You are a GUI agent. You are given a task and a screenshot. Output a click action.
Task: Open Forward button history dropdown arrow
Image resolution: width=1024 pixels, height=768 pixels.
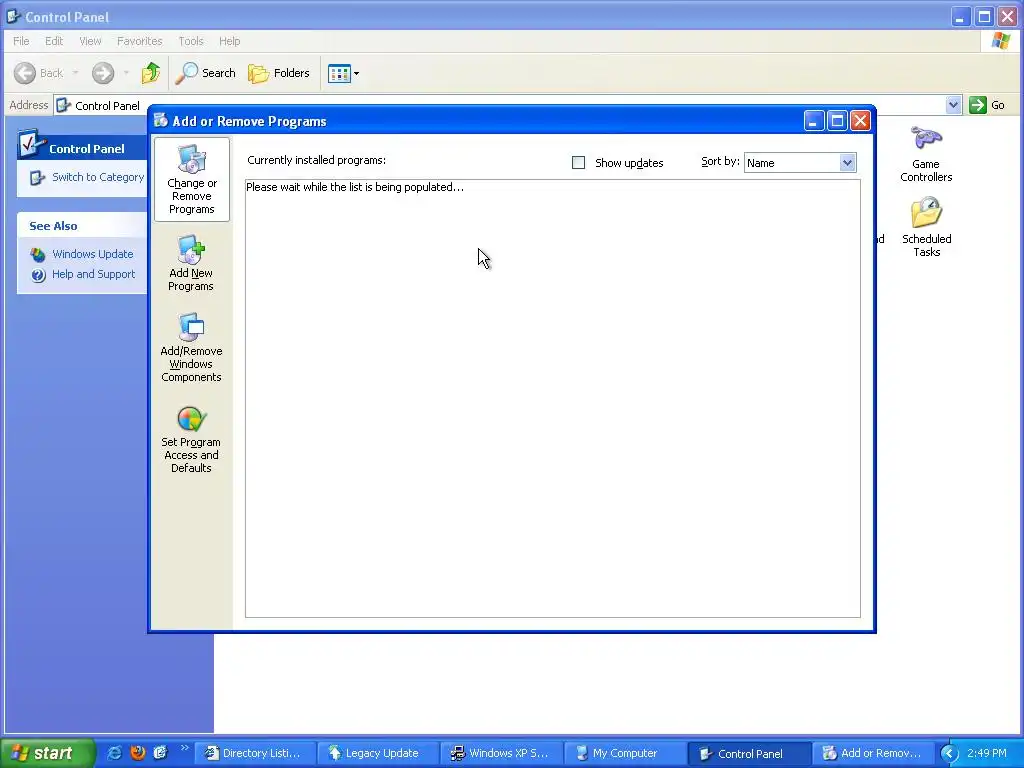click(x=126, y=73)
